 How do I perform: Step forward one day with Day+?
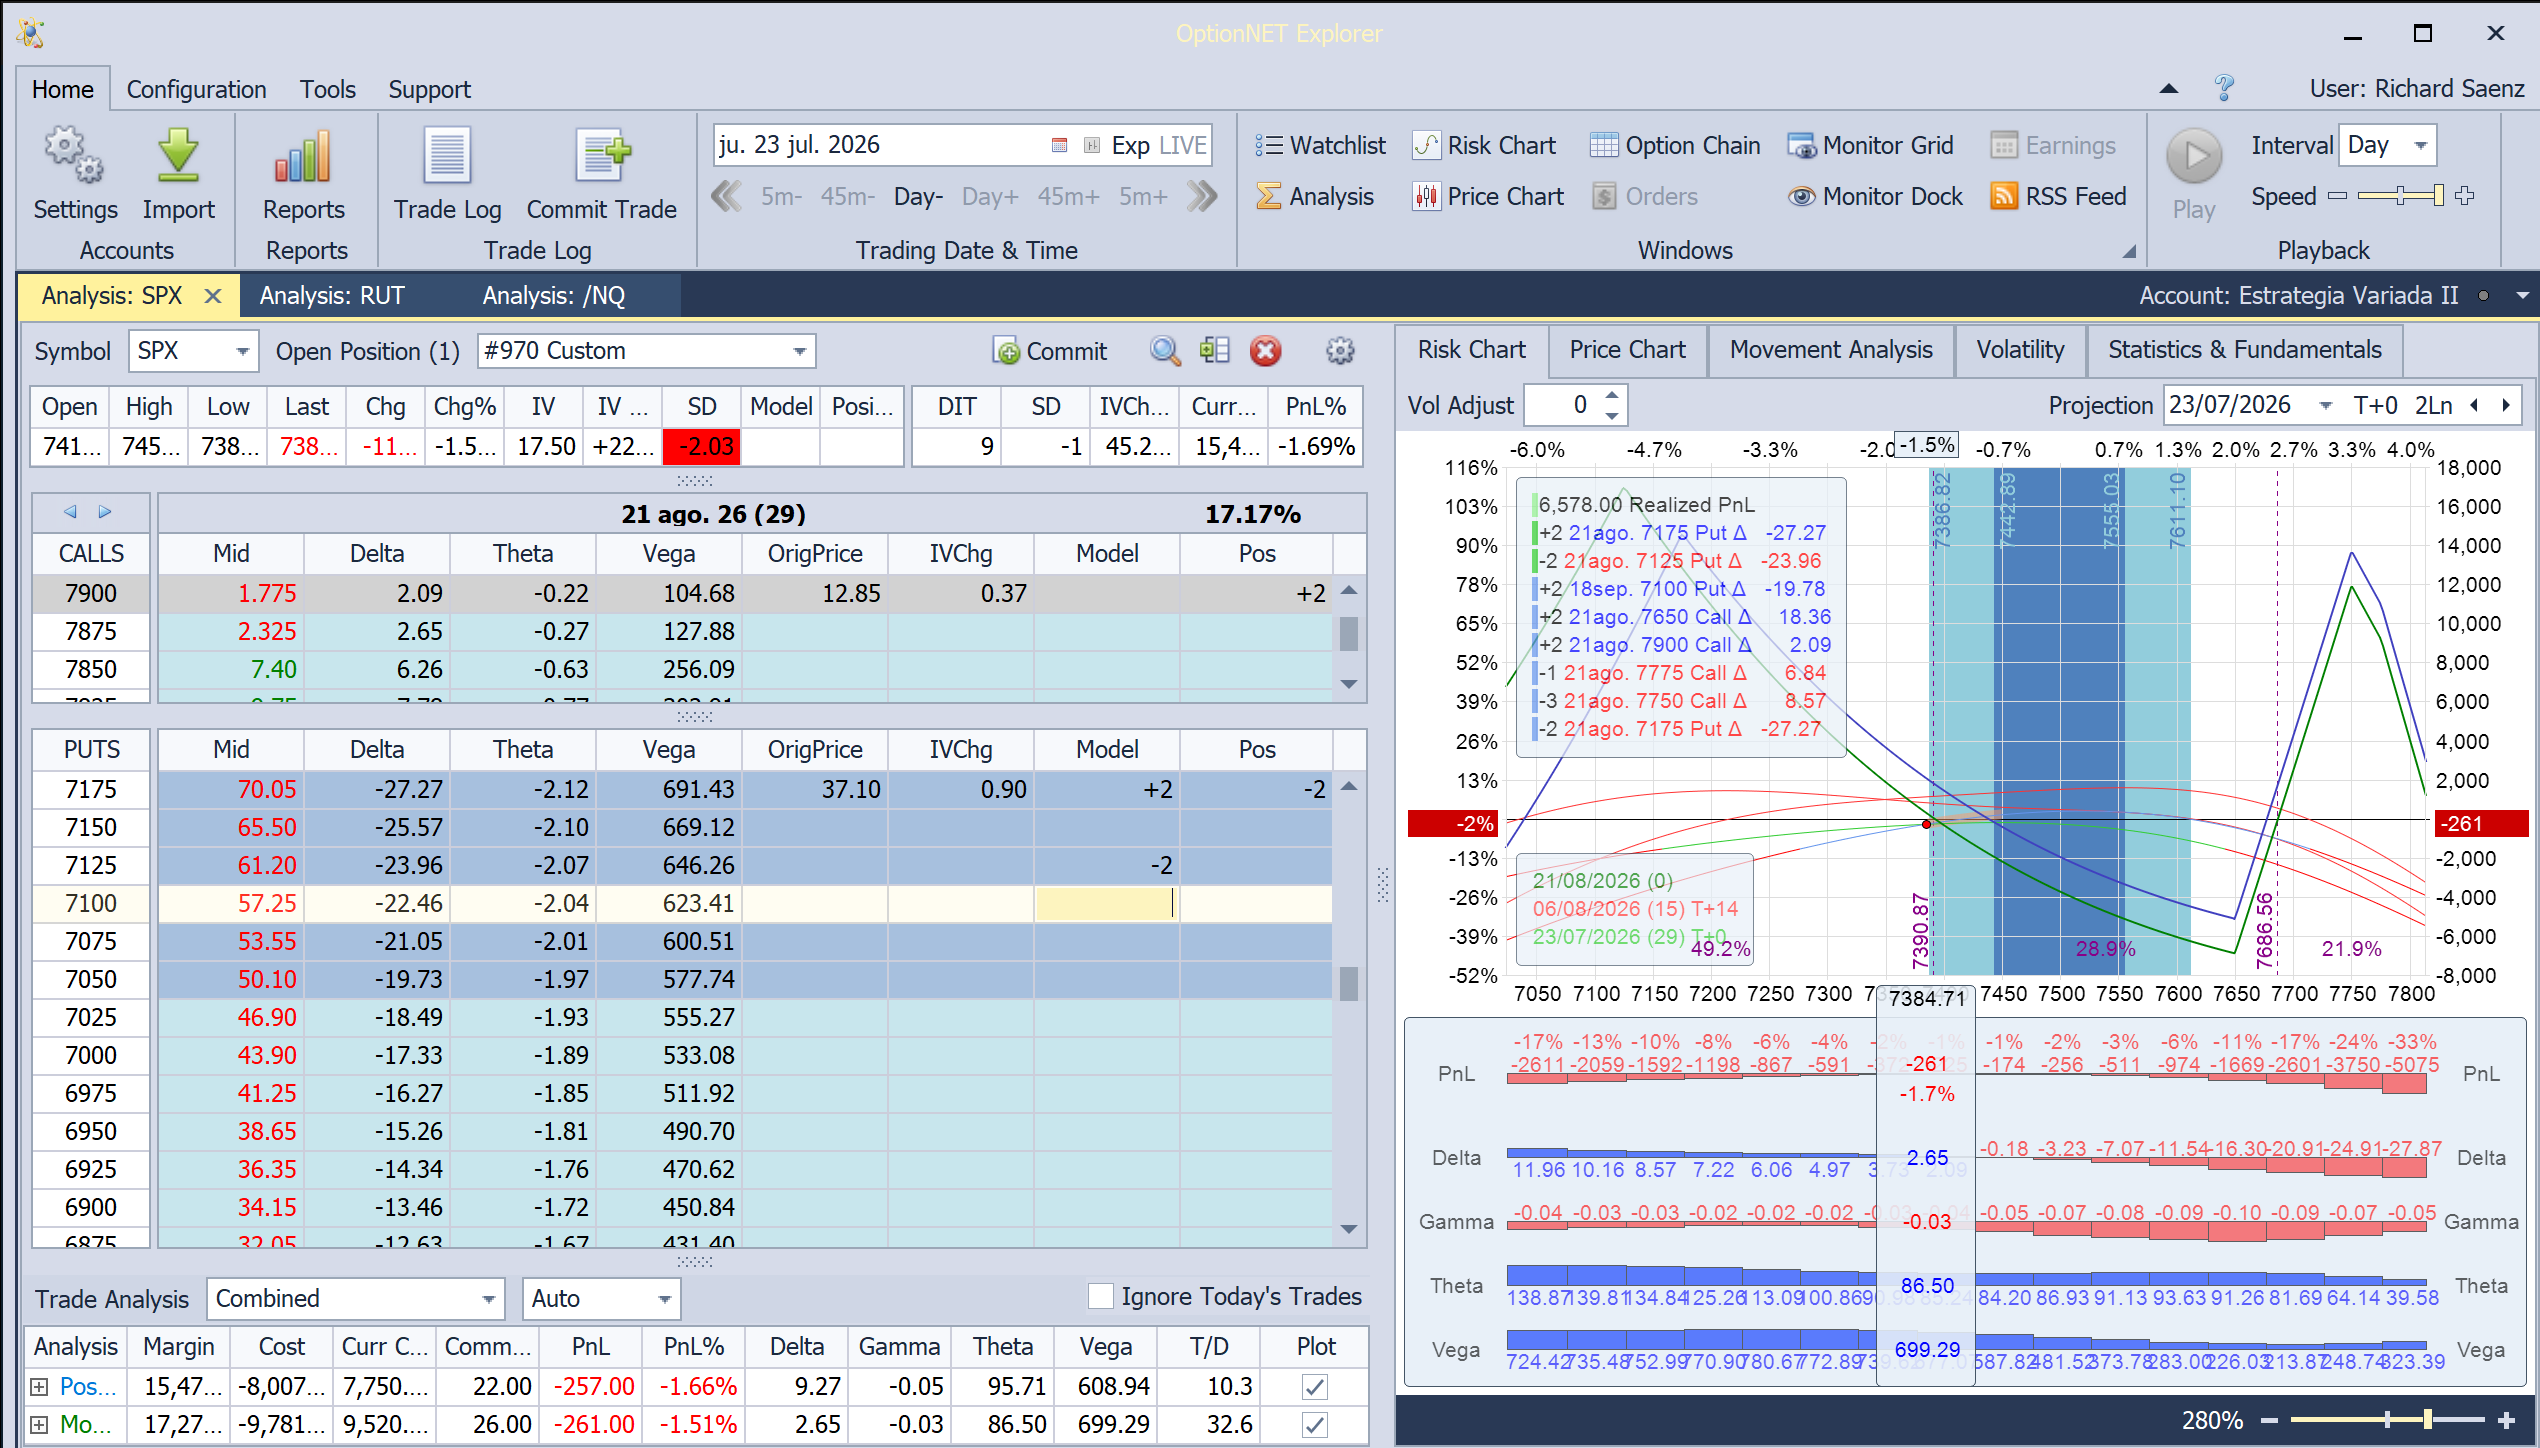tap(990, 196)
